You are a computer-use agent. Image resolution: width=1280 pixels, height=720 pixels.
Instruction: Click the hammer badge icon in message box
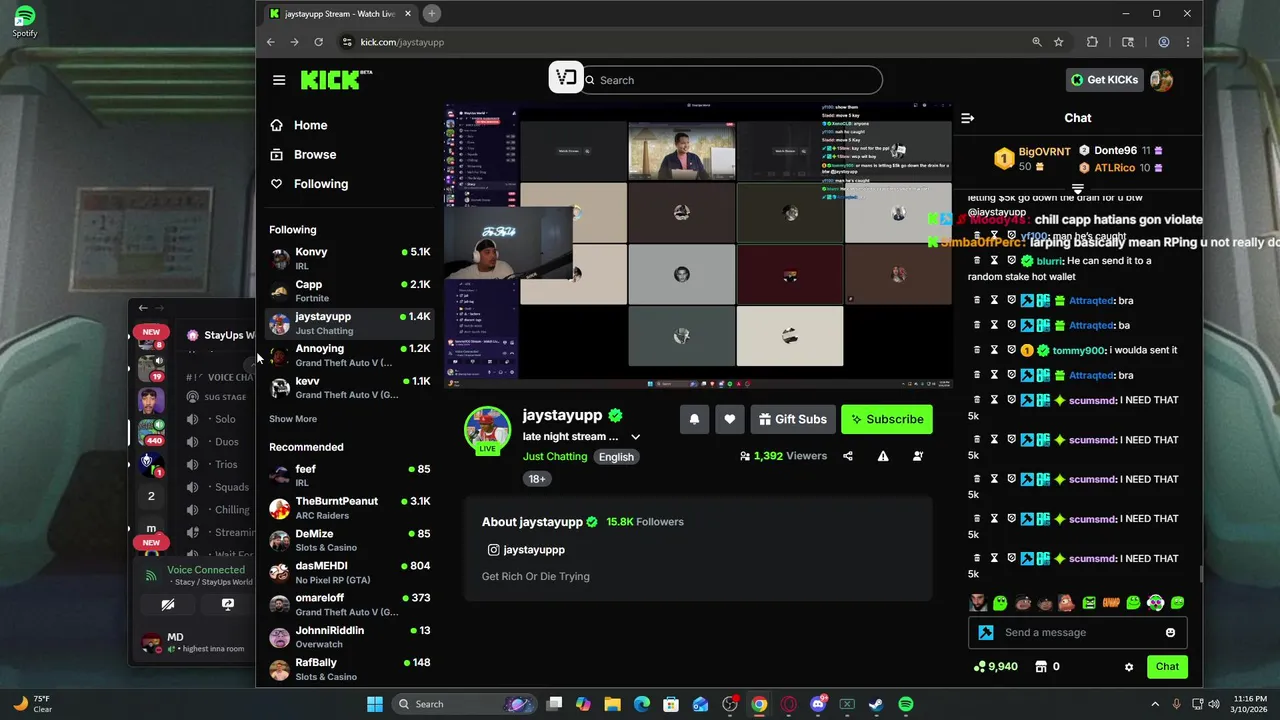(986, 633)
